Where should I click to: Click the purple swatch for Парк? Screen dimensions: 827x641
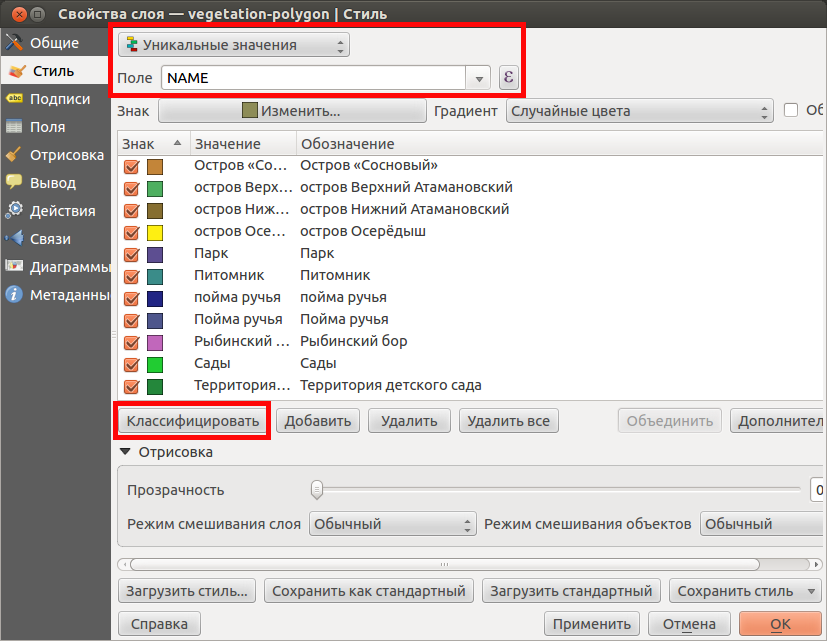pyautogui.click(x=155, y=255)
